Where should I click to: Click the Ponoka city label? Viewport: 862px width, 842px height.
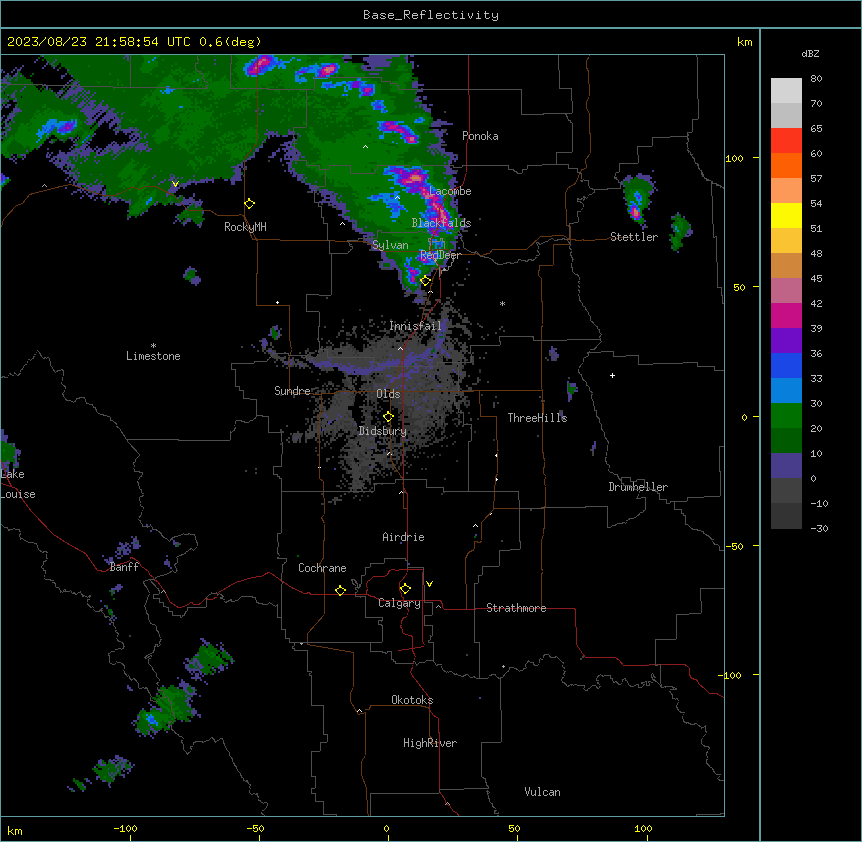480,136
